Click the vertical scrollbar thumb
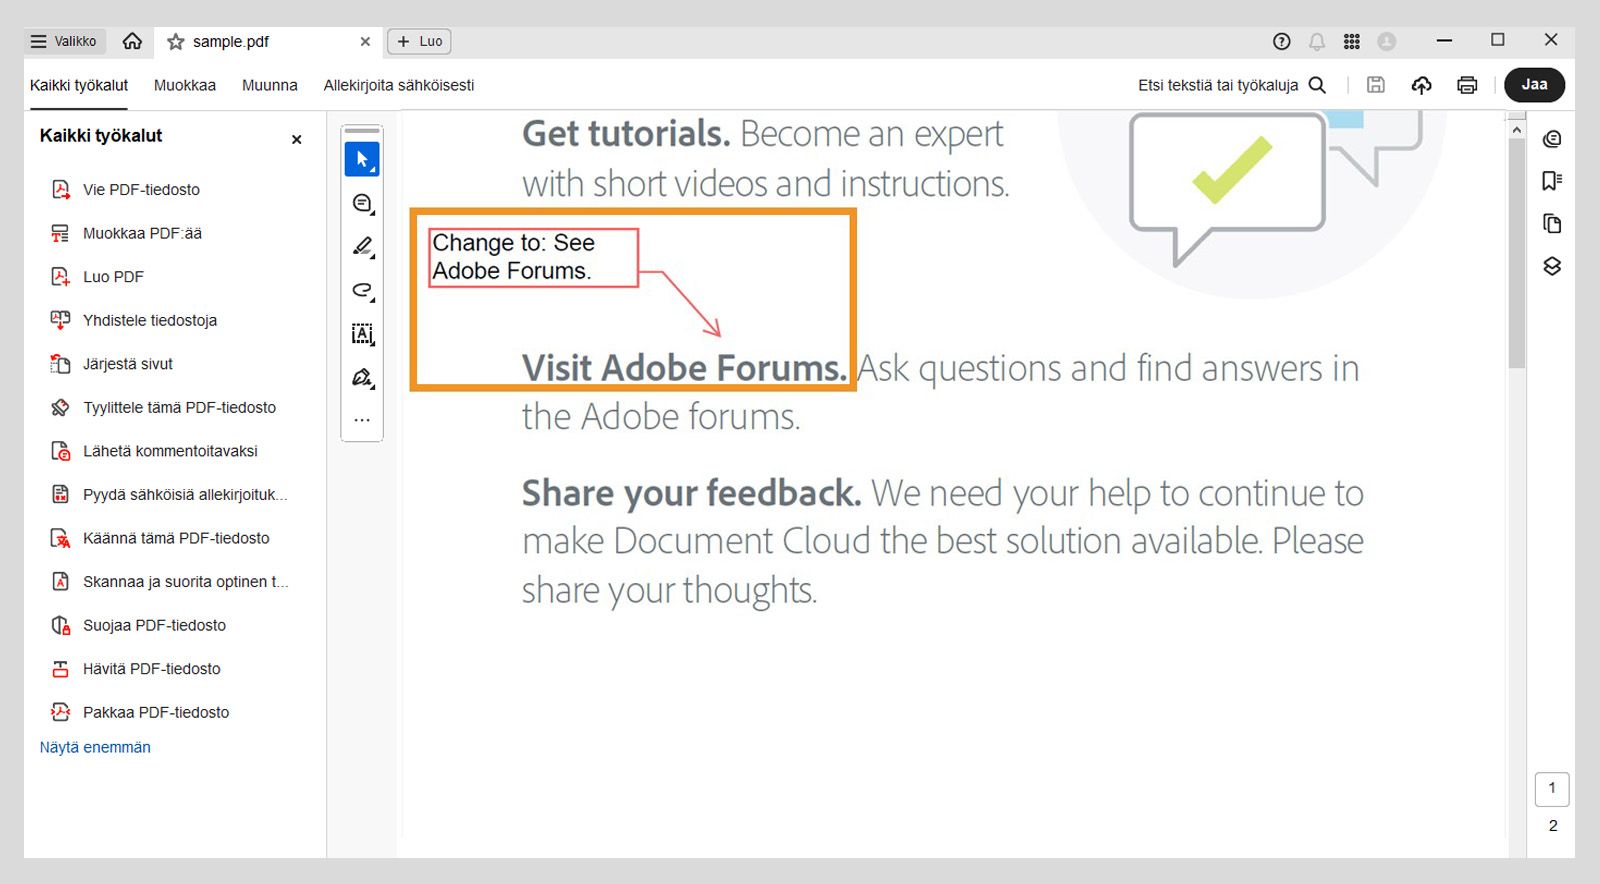The height and width of the screenshot is (884, 1600). coord(1517,250)
